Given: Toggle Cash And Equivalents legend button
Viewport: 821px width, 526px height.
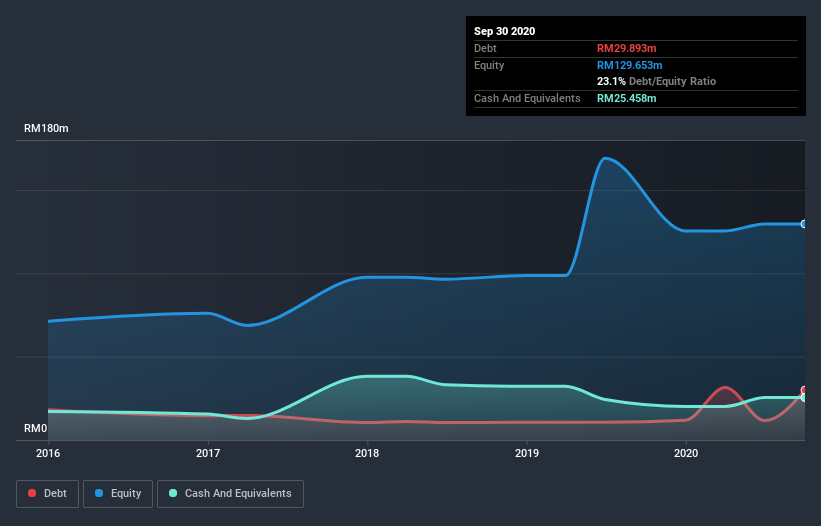Looking at the screenshot, I should tap(230, 494).
